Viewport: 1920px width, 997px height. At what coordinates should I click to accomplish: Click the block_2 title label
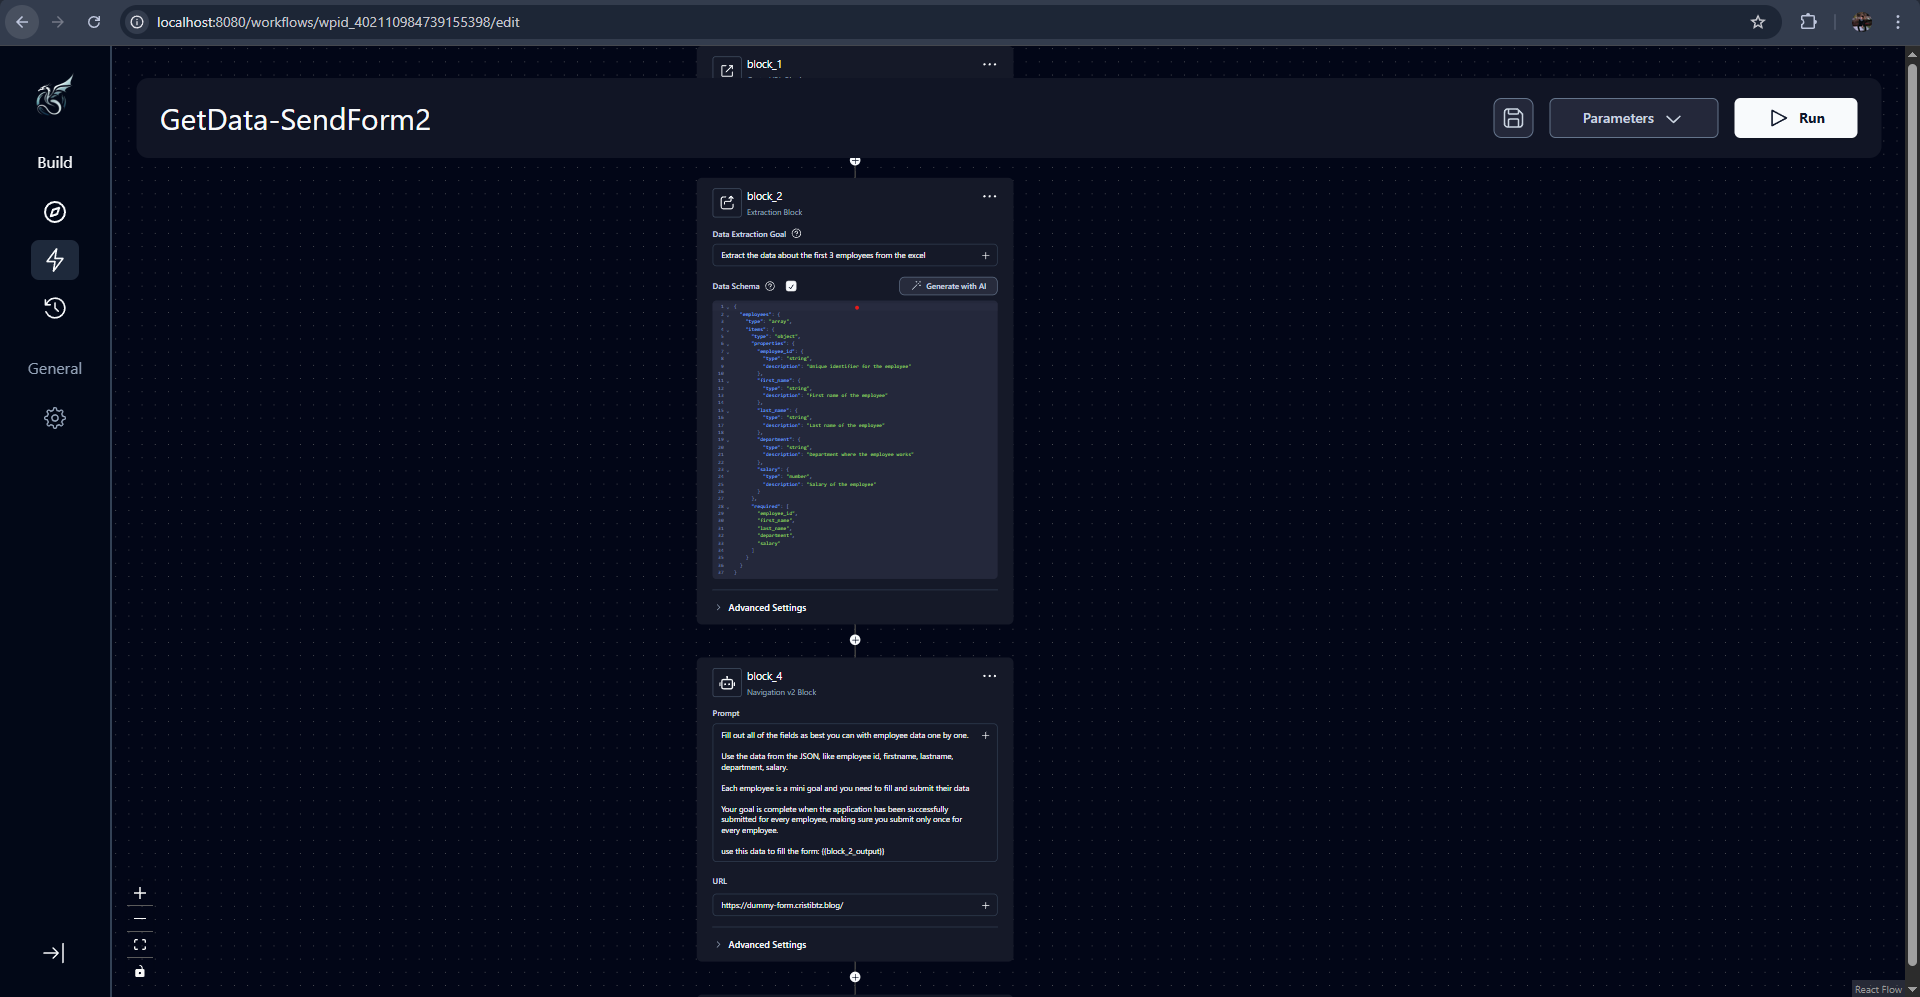click(764, 196)
